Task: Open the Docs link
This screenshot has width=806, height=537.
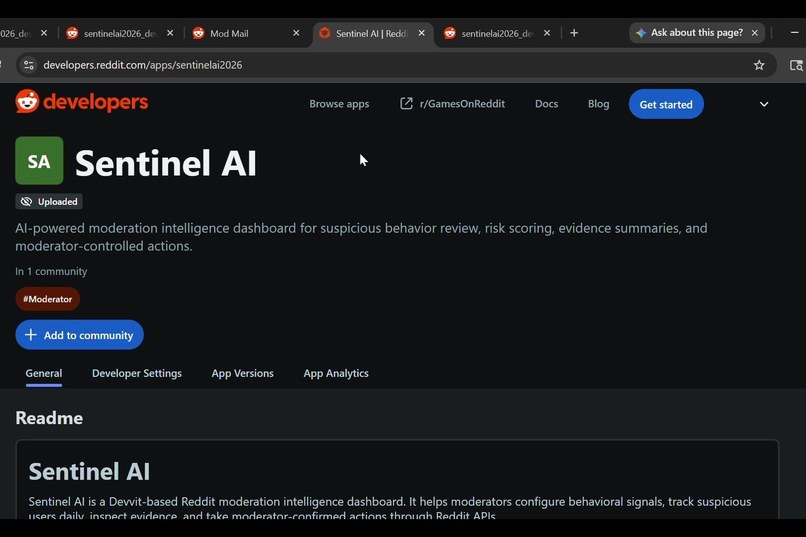Action: (x=546, y=104)
